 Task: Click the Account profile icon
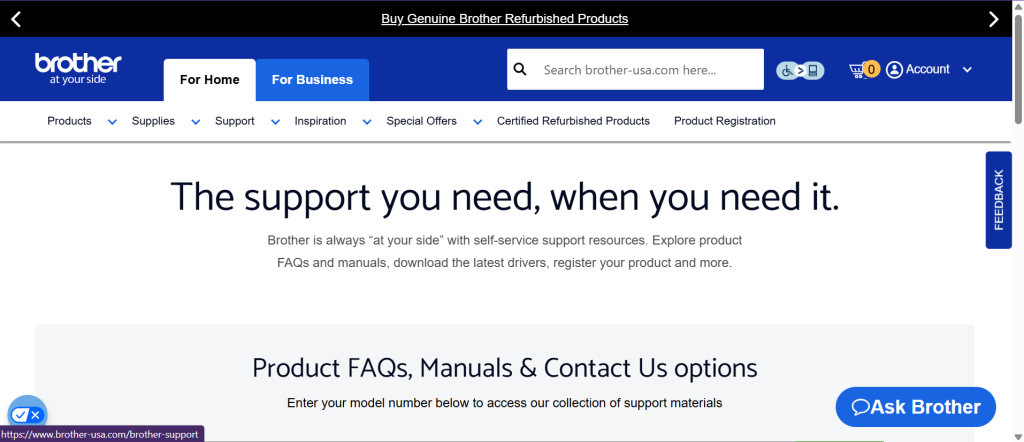coord(894,70)
